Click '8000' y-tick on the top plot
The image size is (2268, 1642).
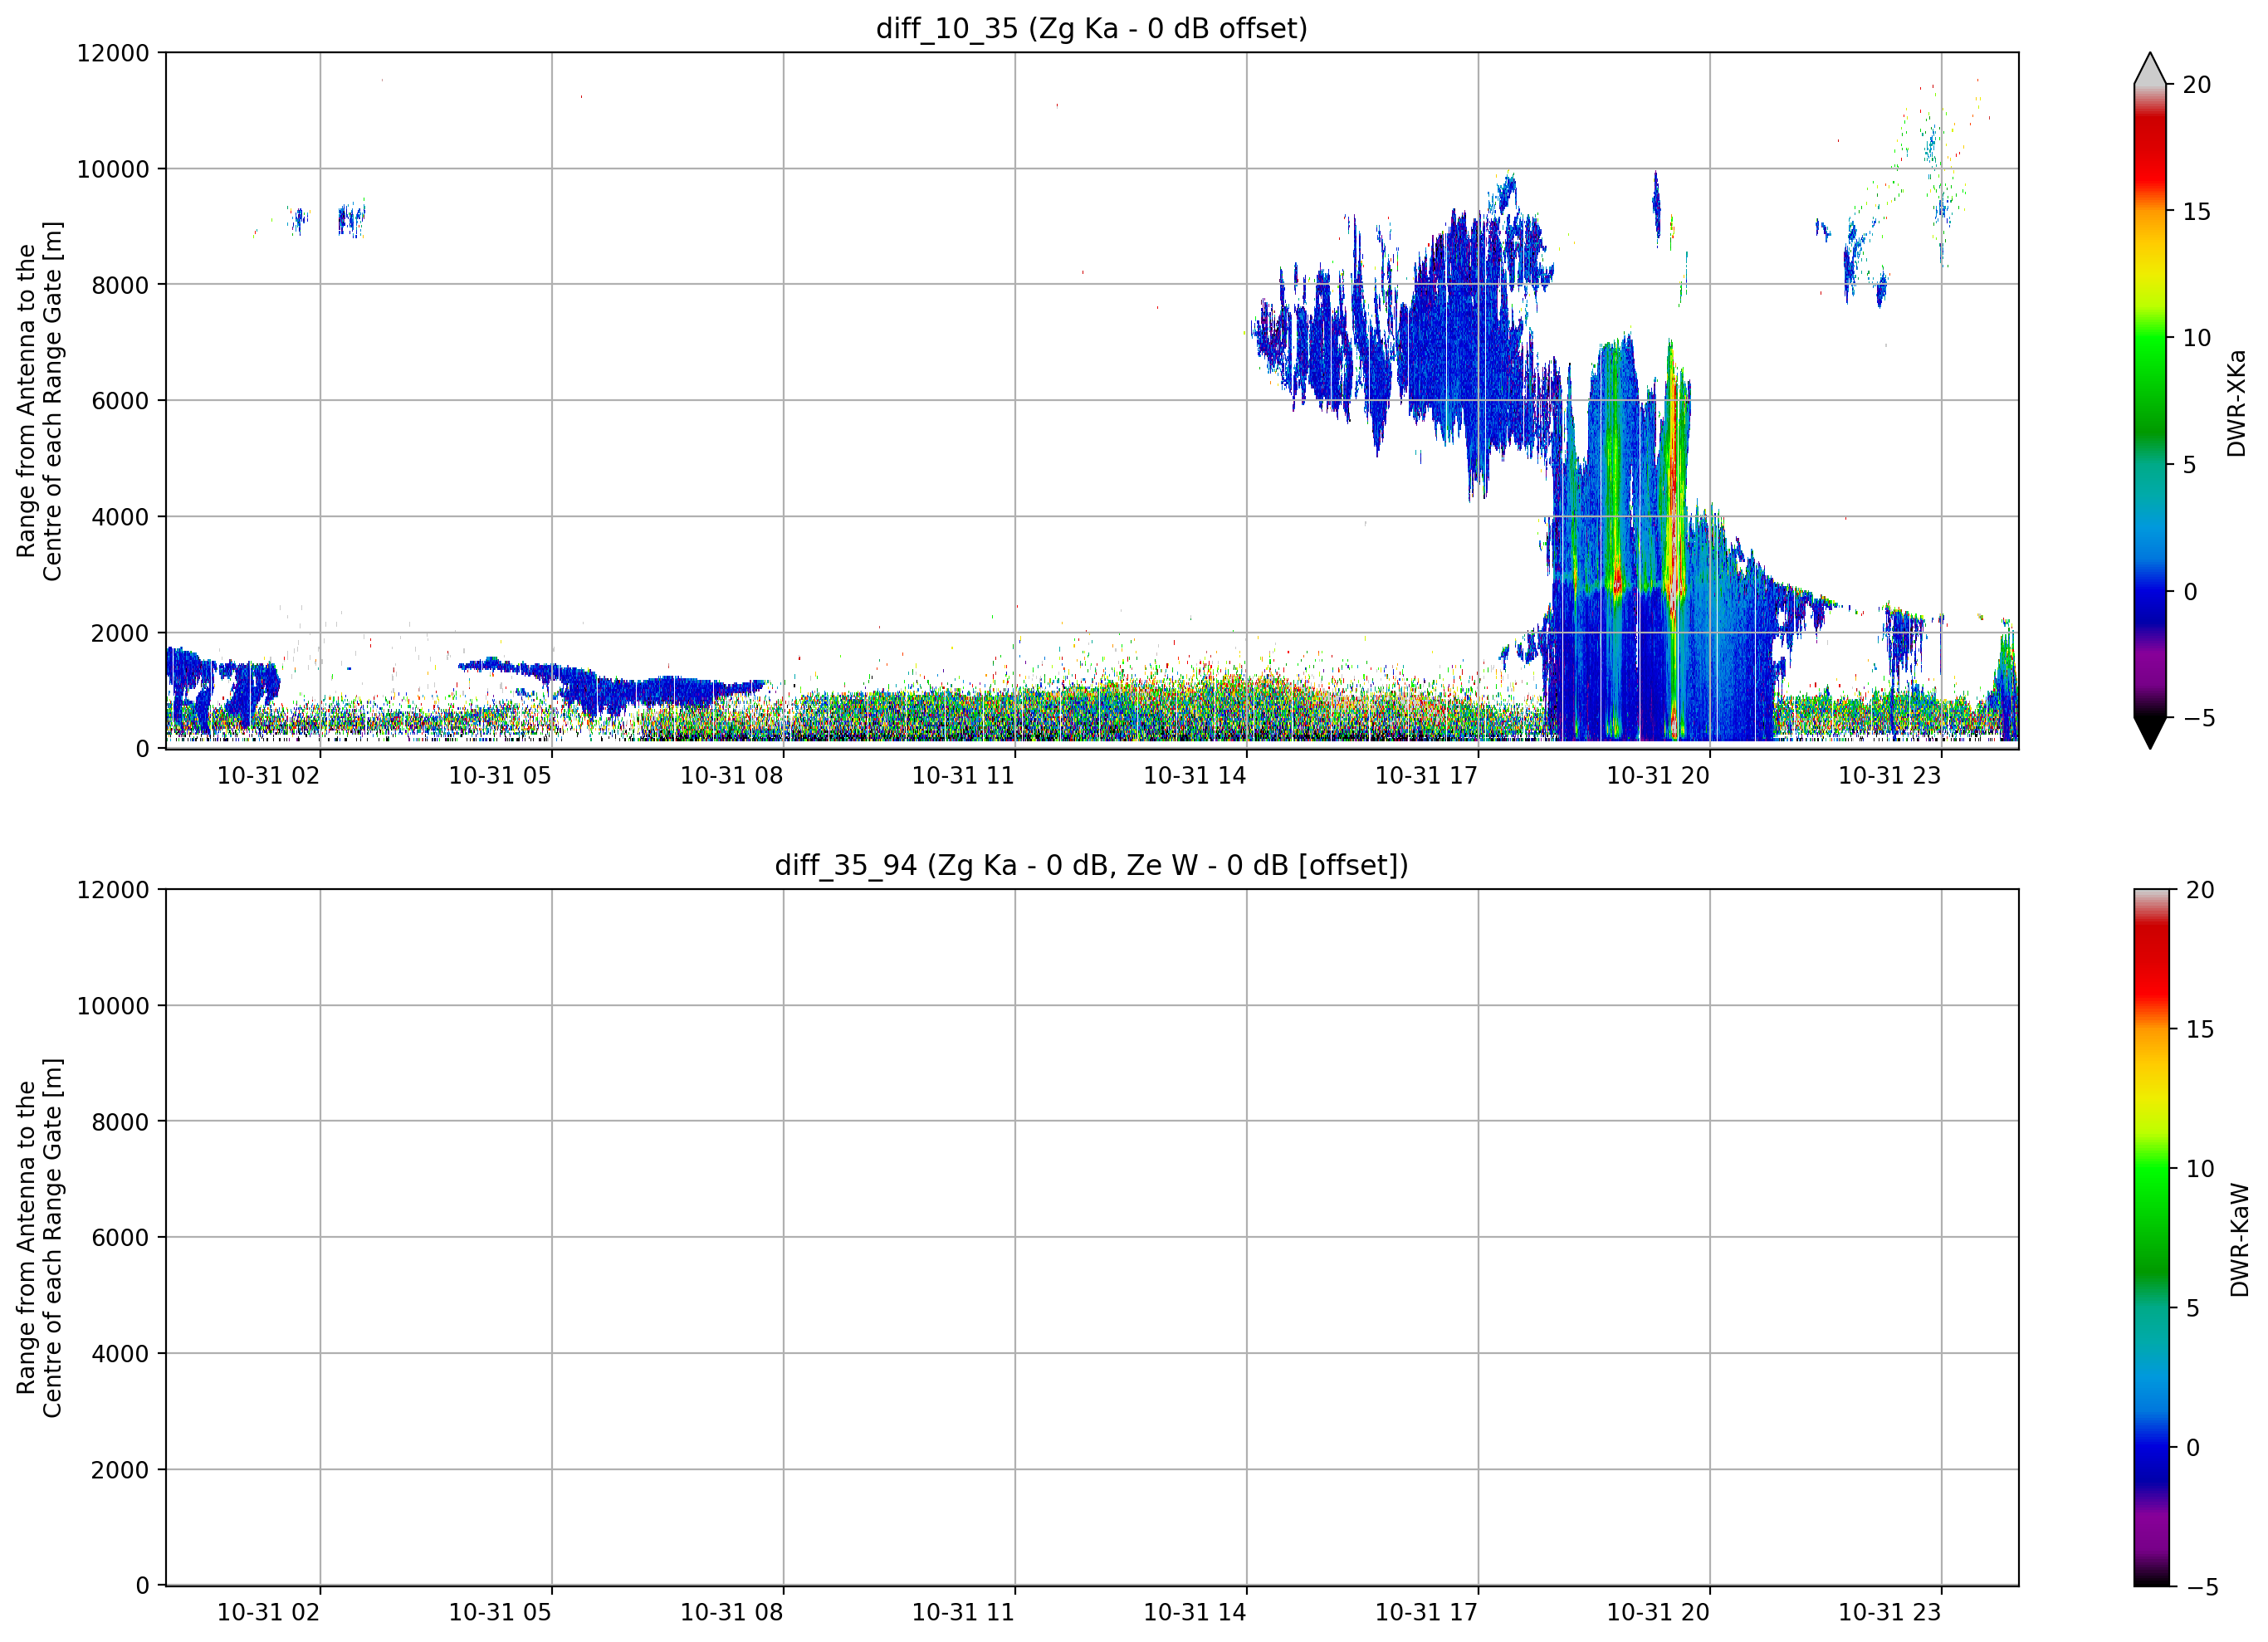120,285
